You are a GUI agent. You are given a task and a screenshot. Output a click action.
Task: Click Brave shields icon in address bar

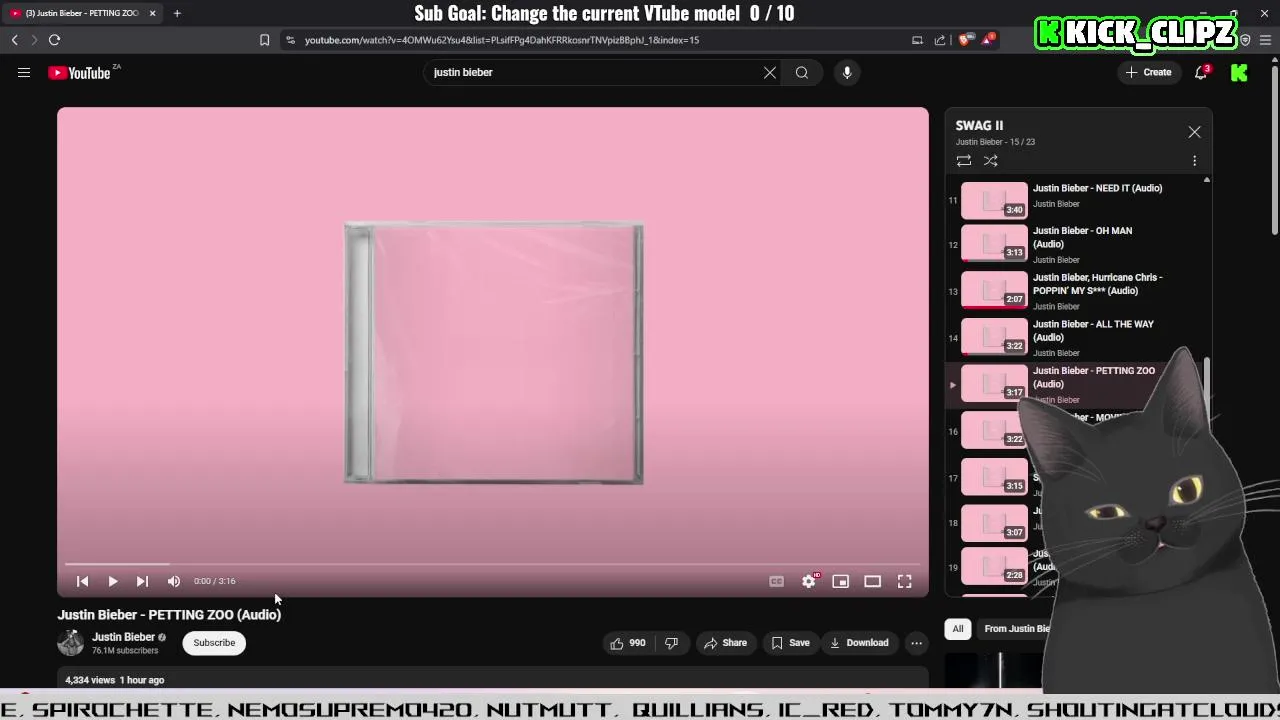pyautogui.click(x=964, y=40)
